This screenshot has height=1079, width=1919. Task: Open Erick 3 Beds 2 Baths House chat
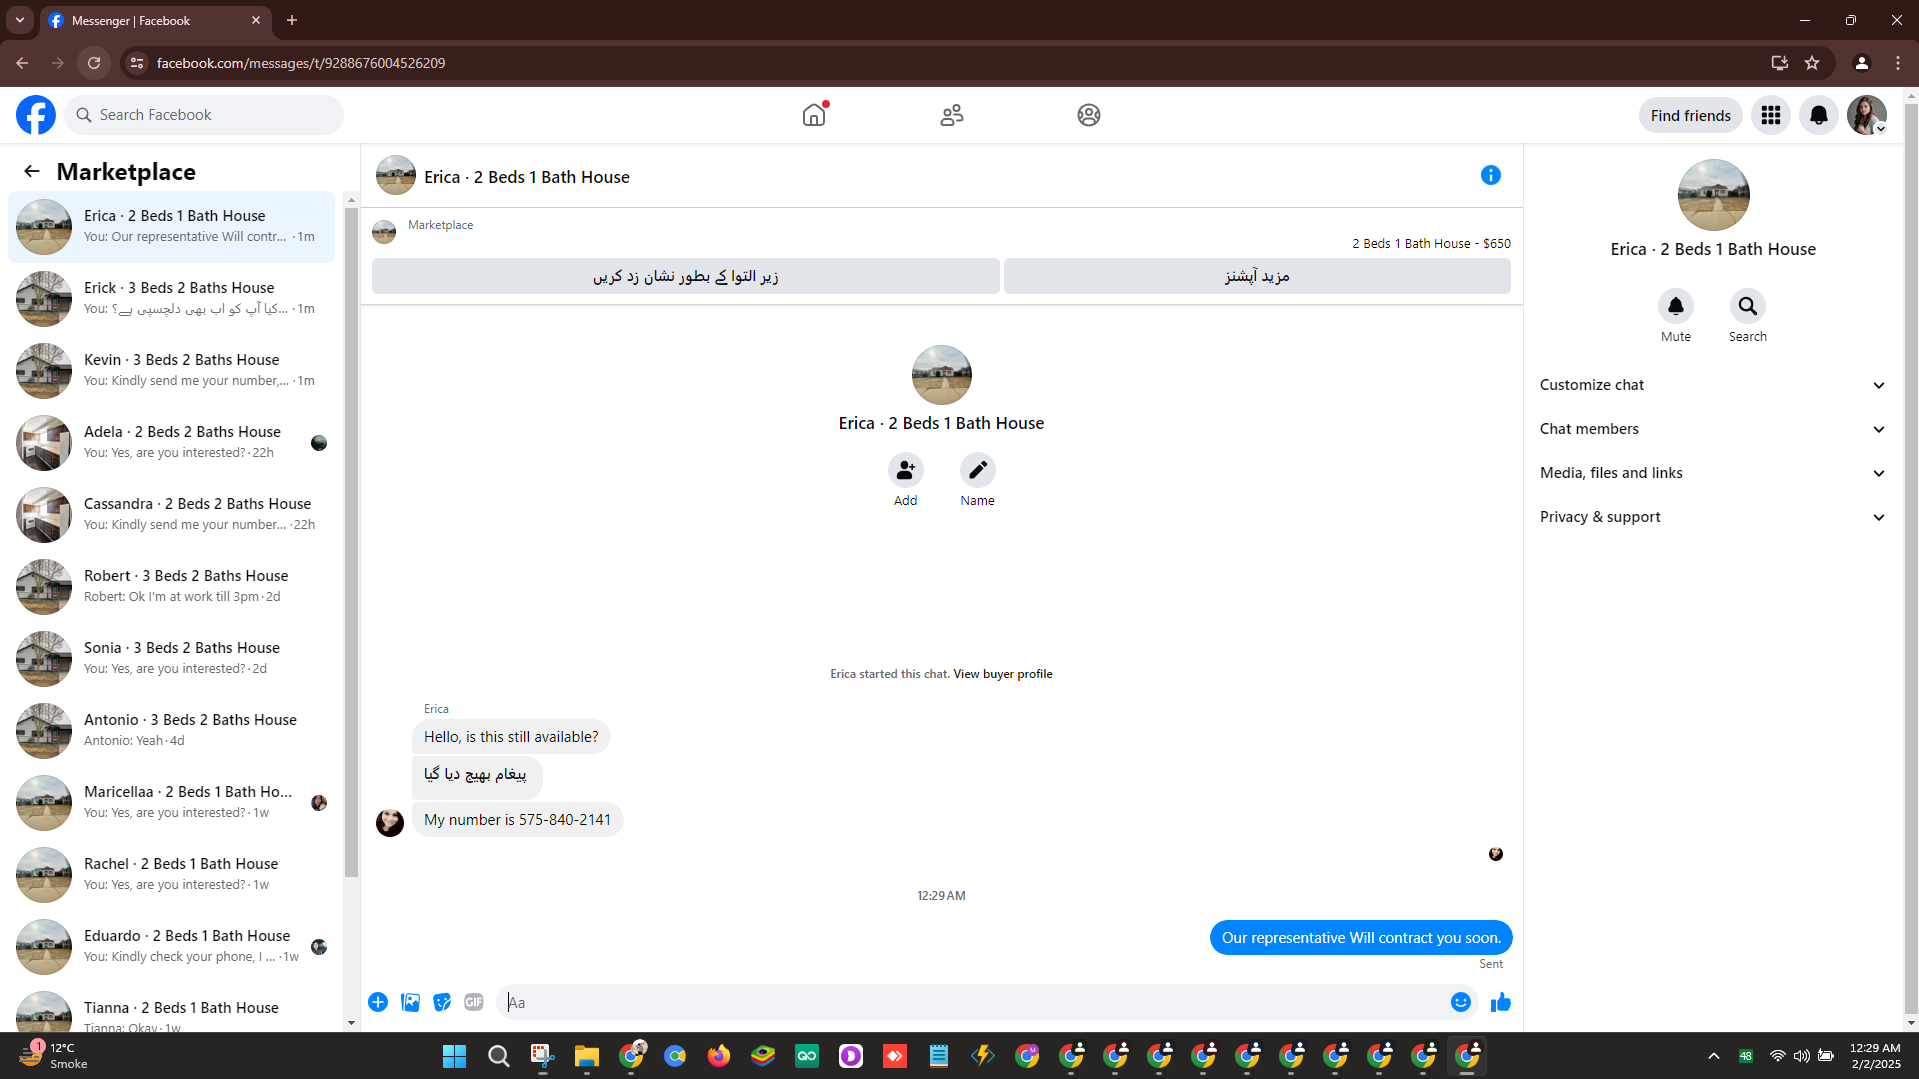click(172, 299)
